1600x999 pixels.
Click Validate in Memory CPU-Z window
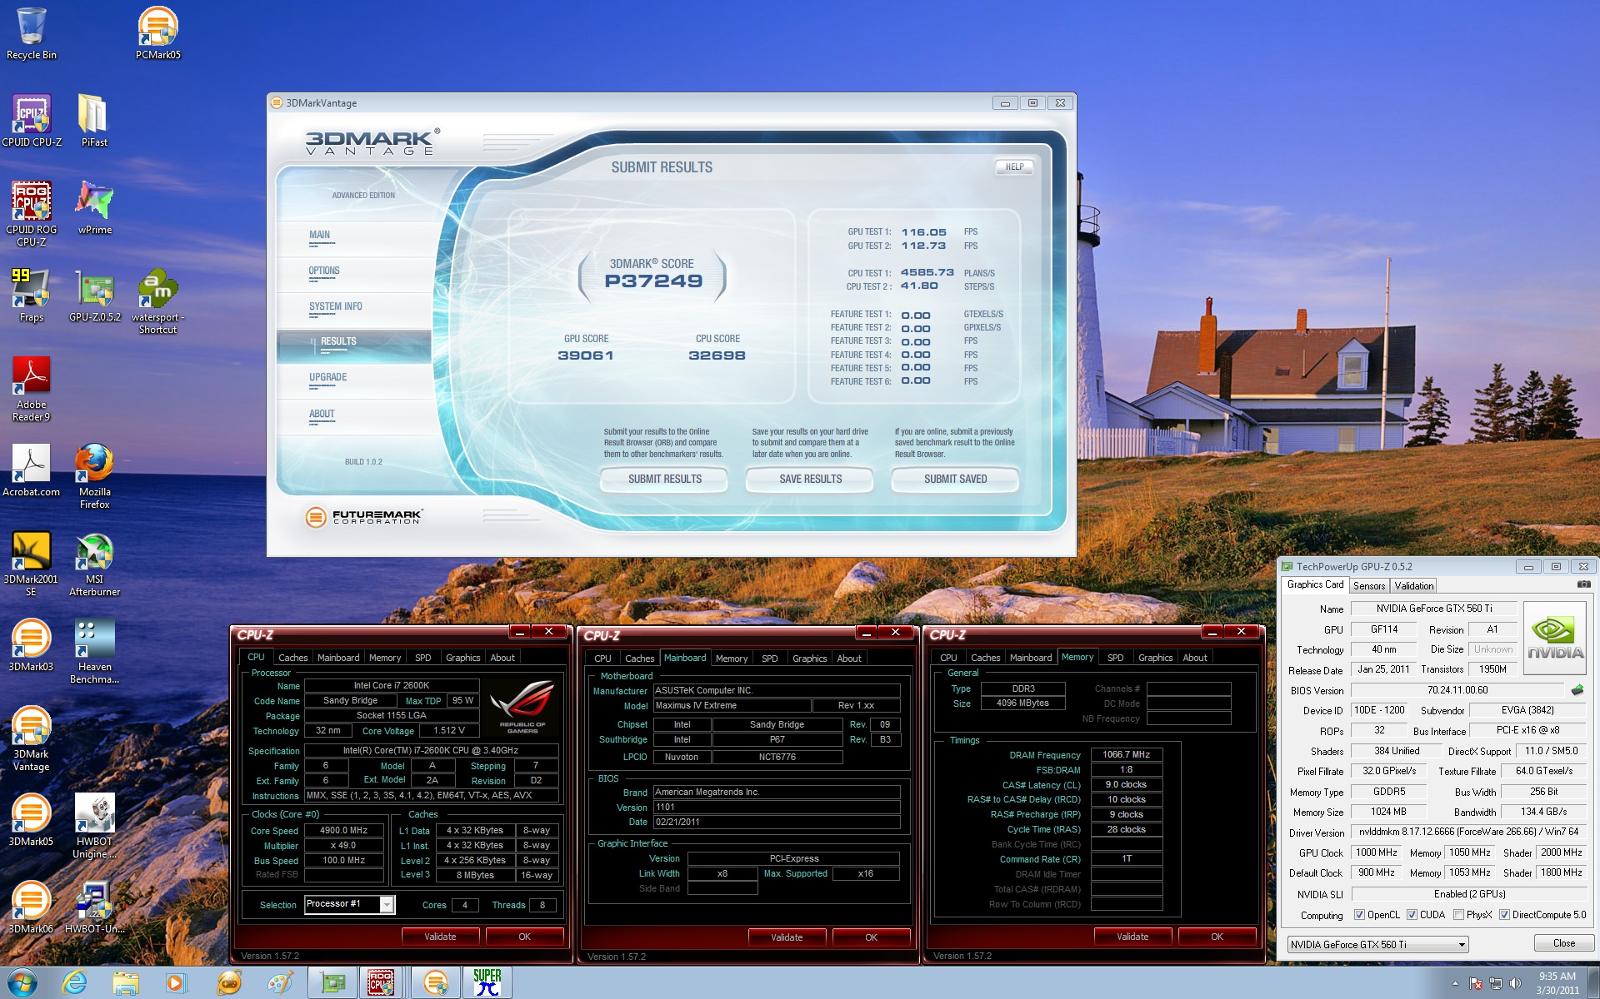[1132, 937]
